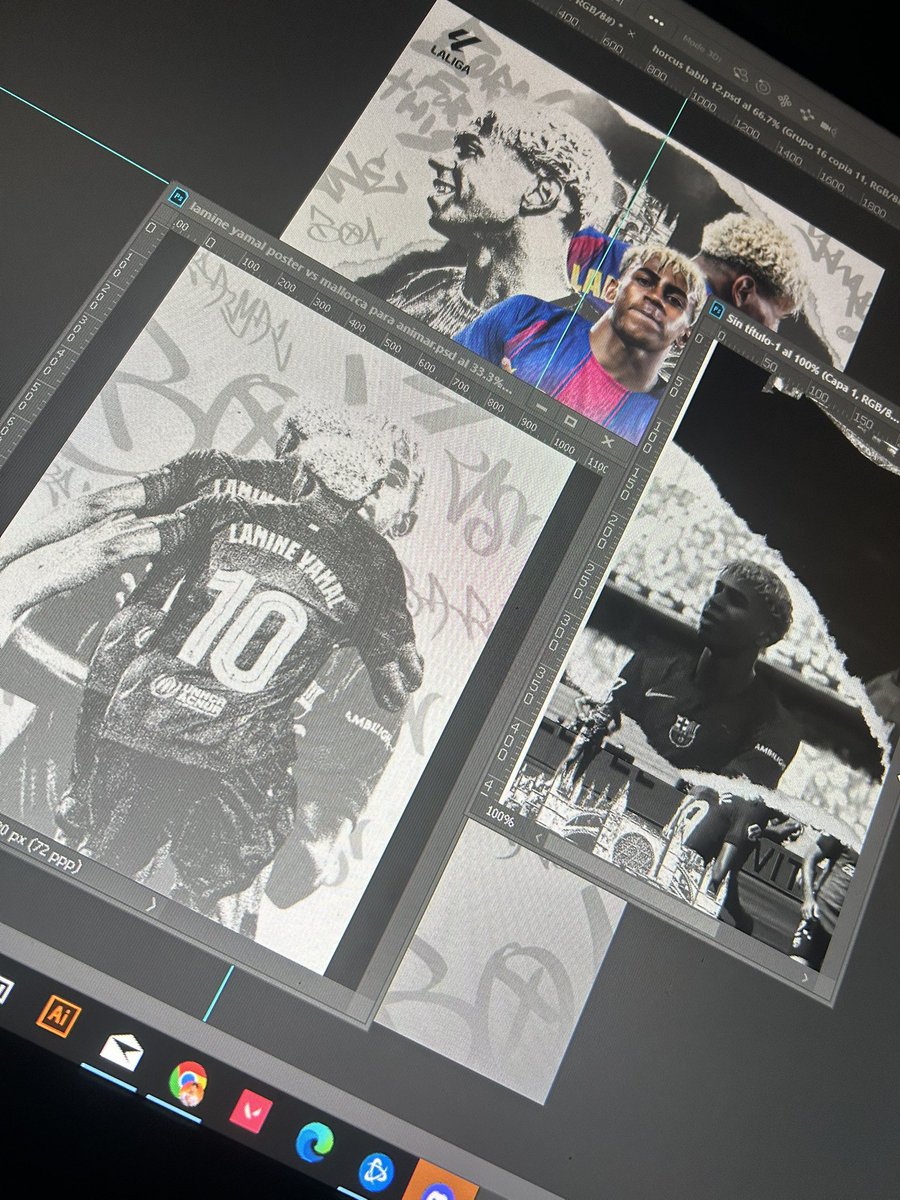900x1200 pixels.
Task: Open Adobe Illustrator from the taskbar
Action: click(58, 1016)
